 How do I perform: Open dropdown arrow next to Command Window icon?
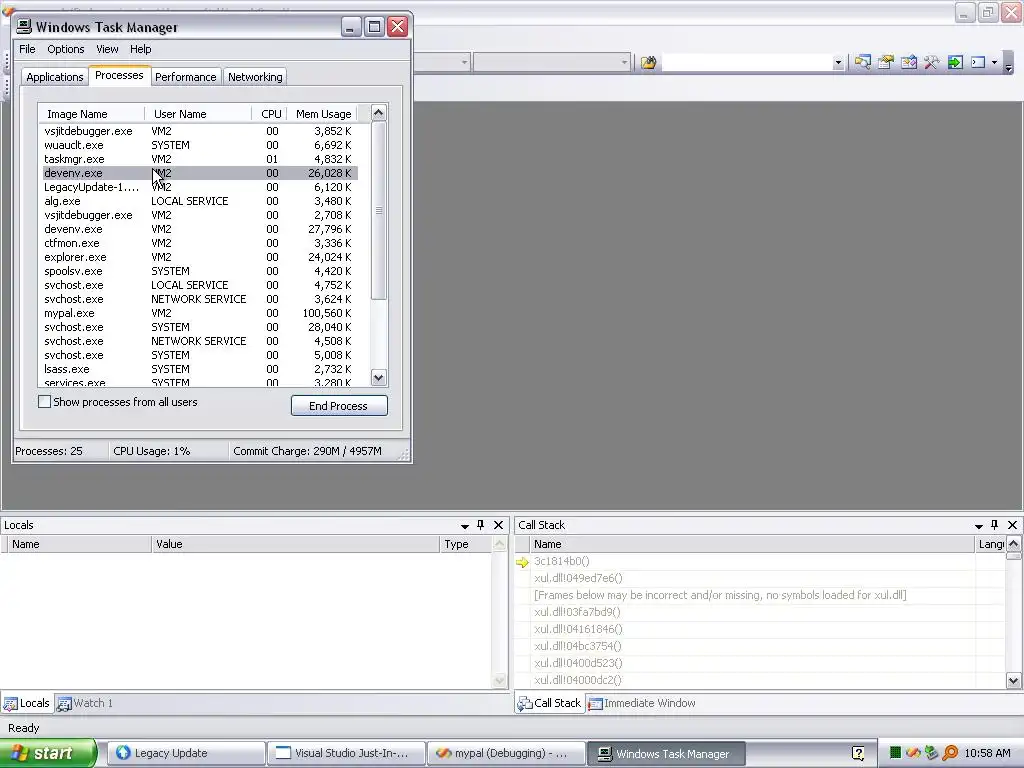click(x=995, y=63)
